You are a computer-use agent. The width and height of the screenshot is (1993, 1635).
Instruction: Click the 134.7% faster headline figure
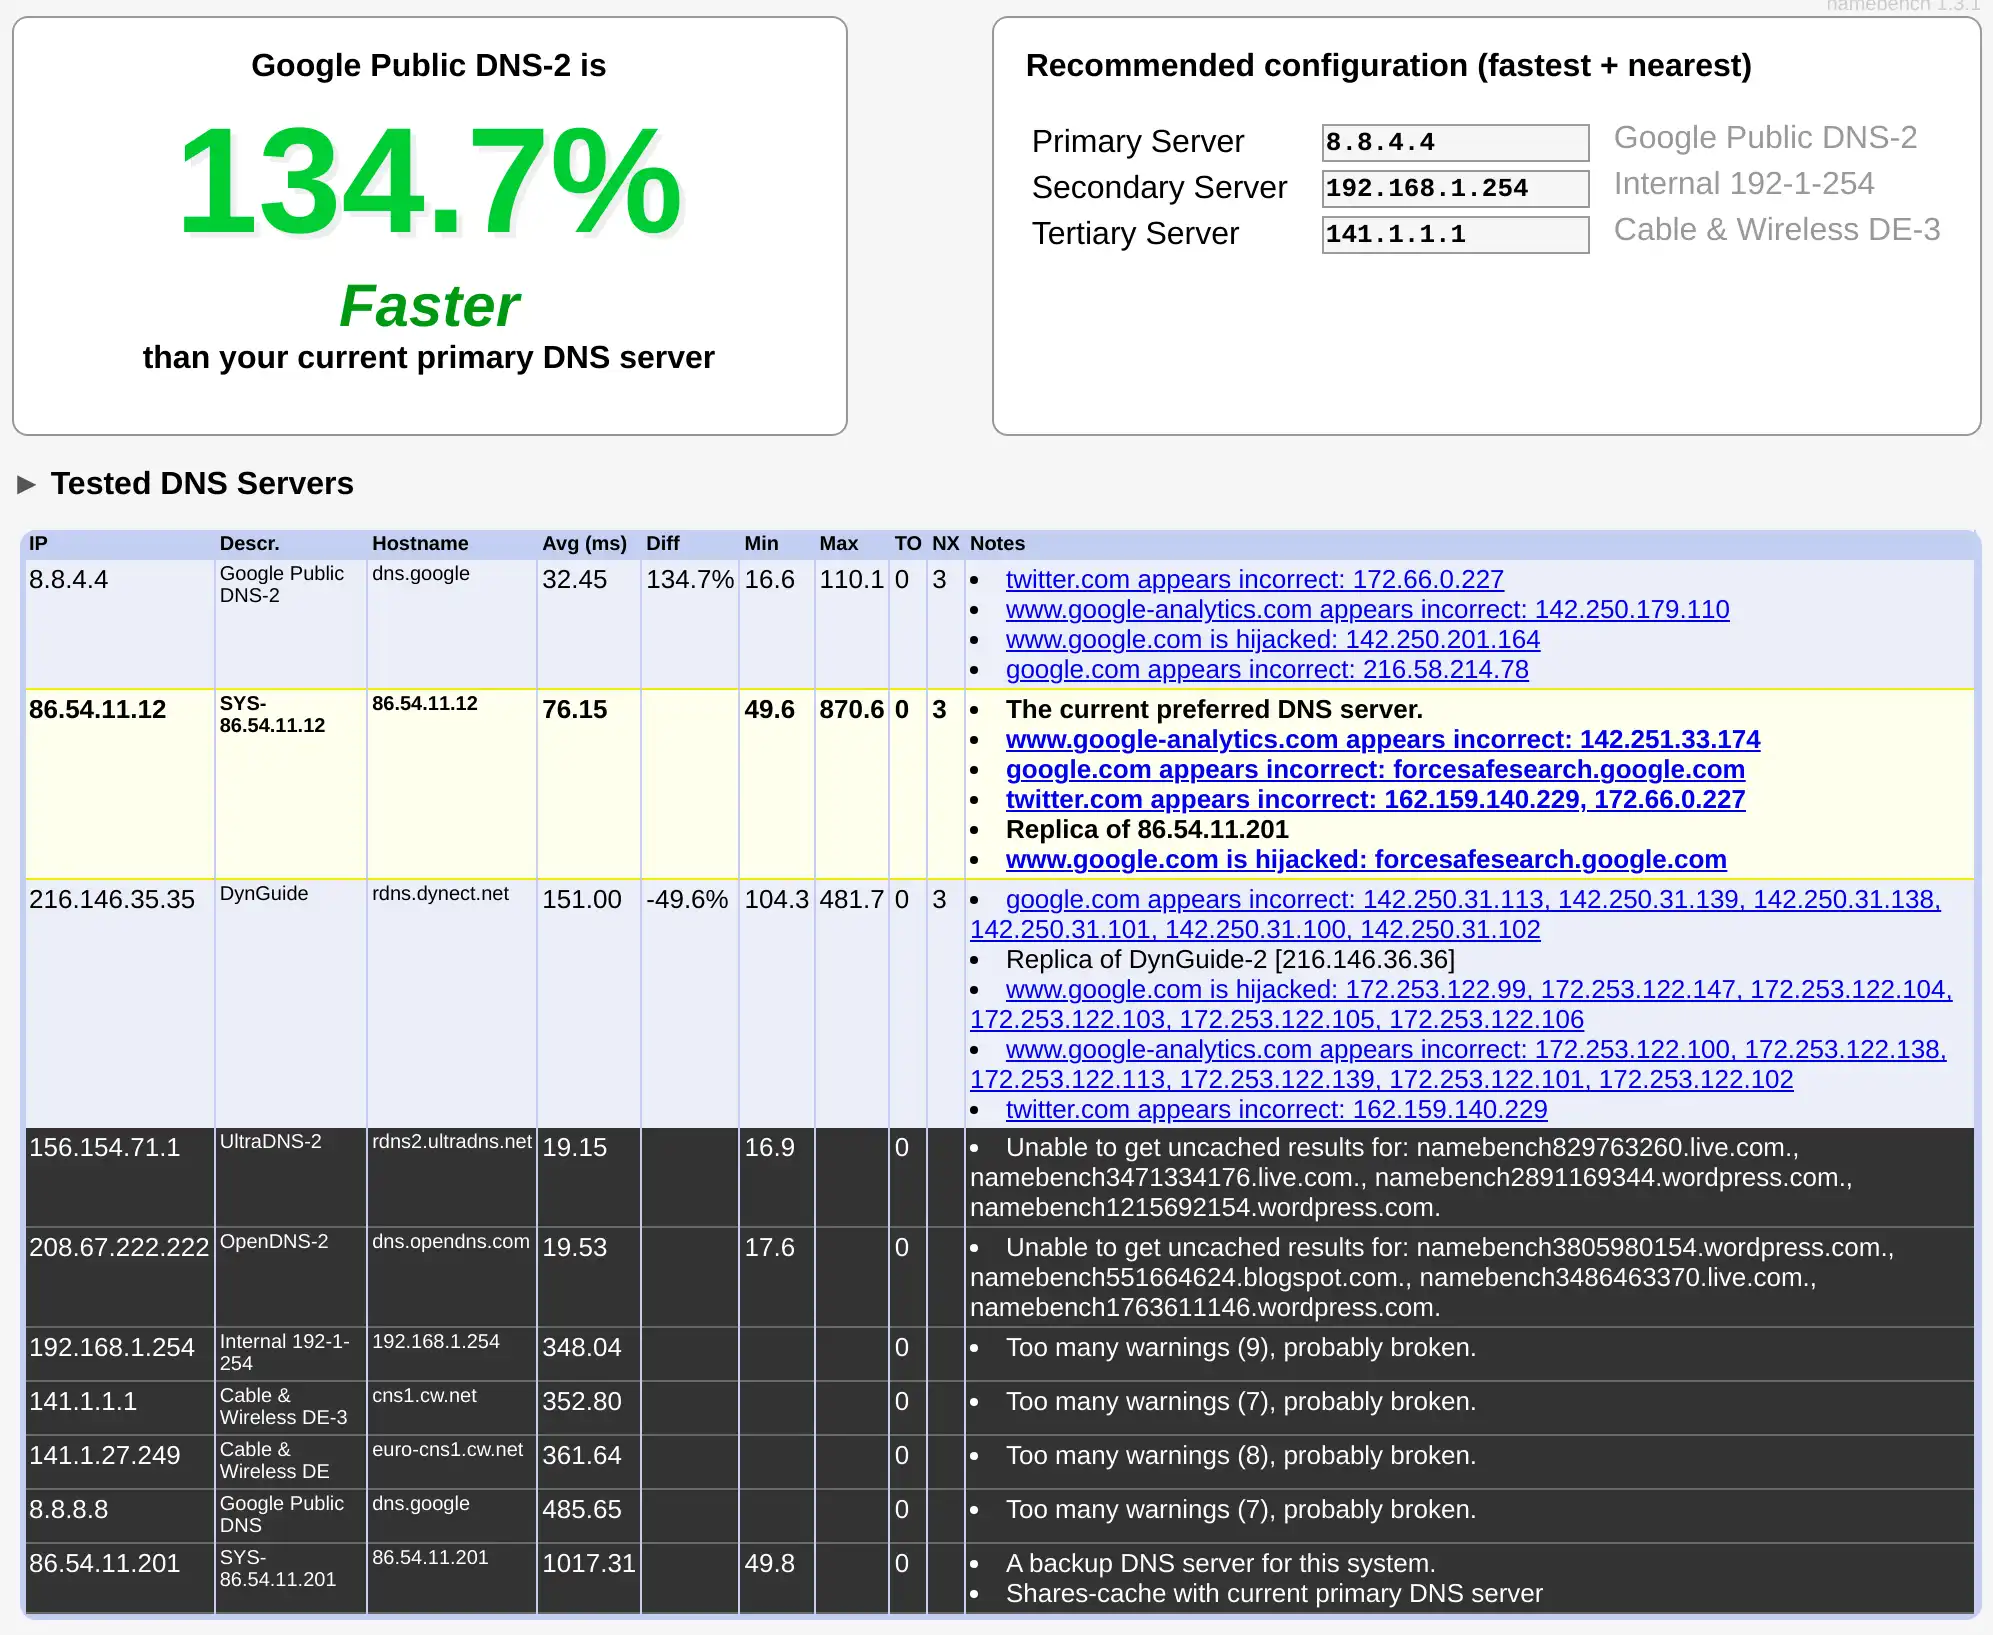pos(429,182)
